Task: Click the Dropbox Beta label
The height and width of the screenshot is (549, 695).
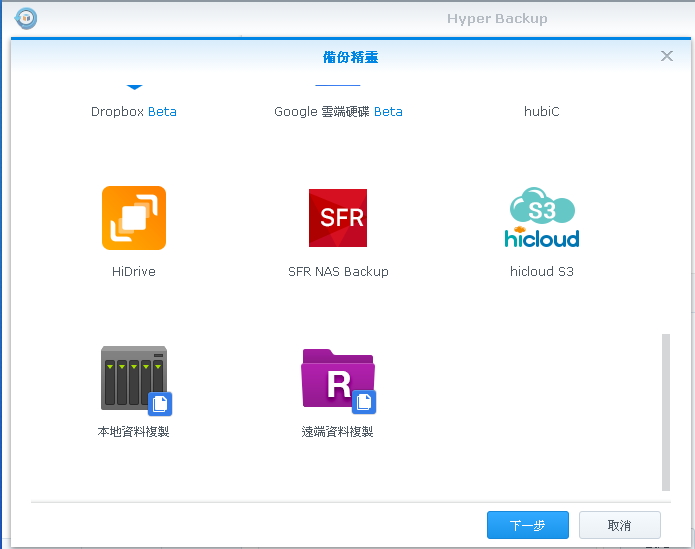Action: [134, 112]
